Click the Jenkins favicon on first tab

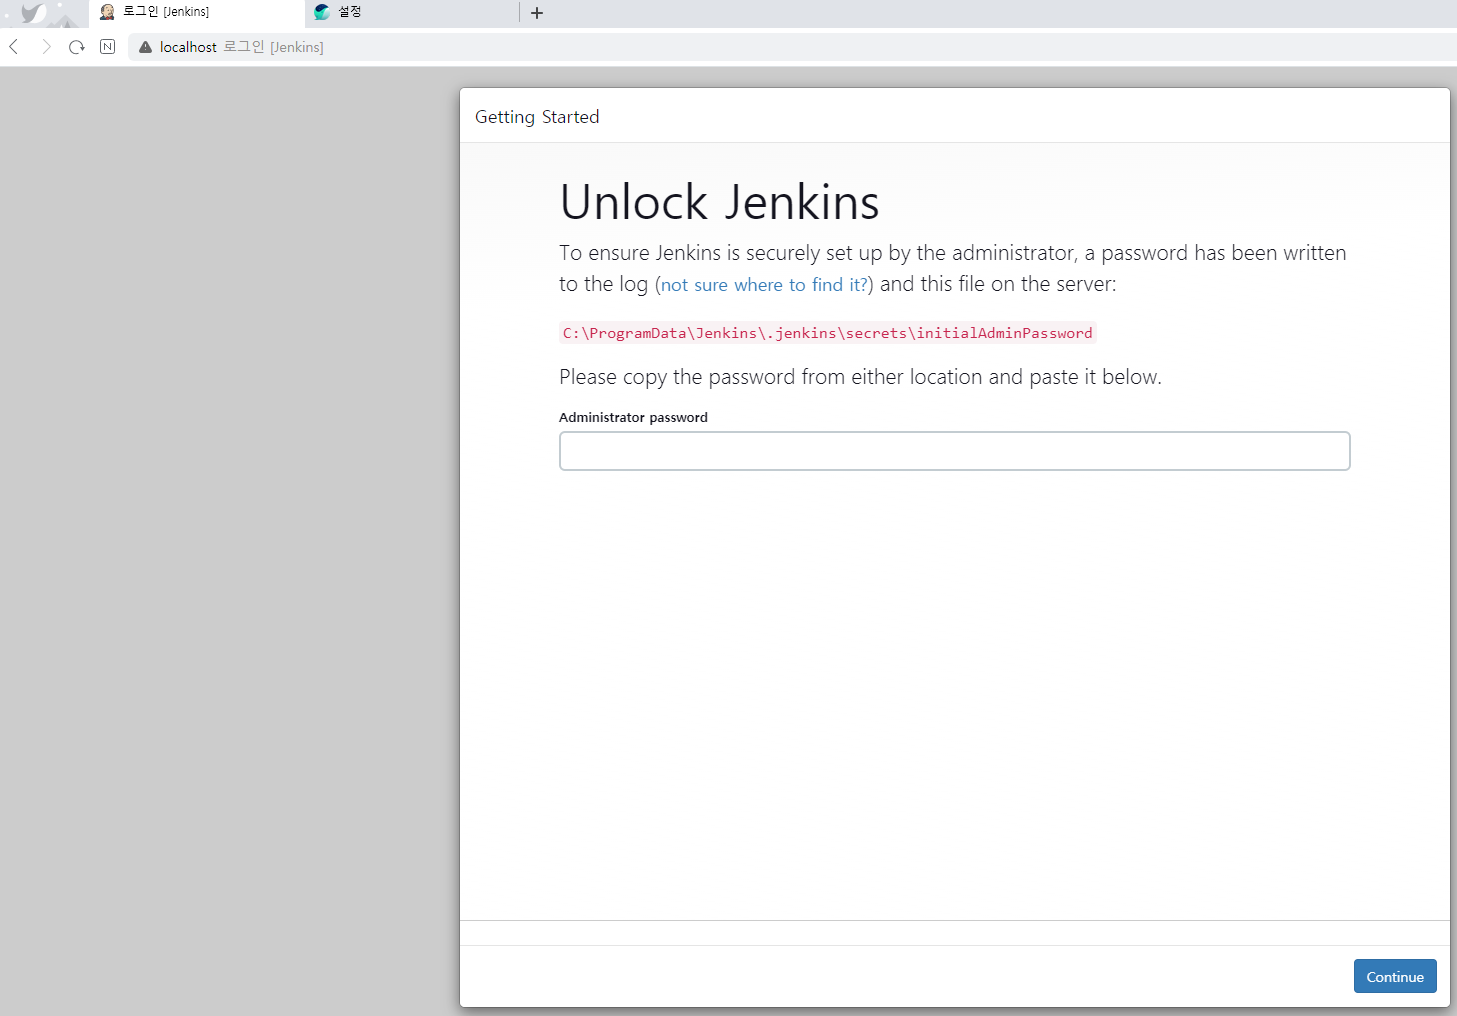point(107,12)
